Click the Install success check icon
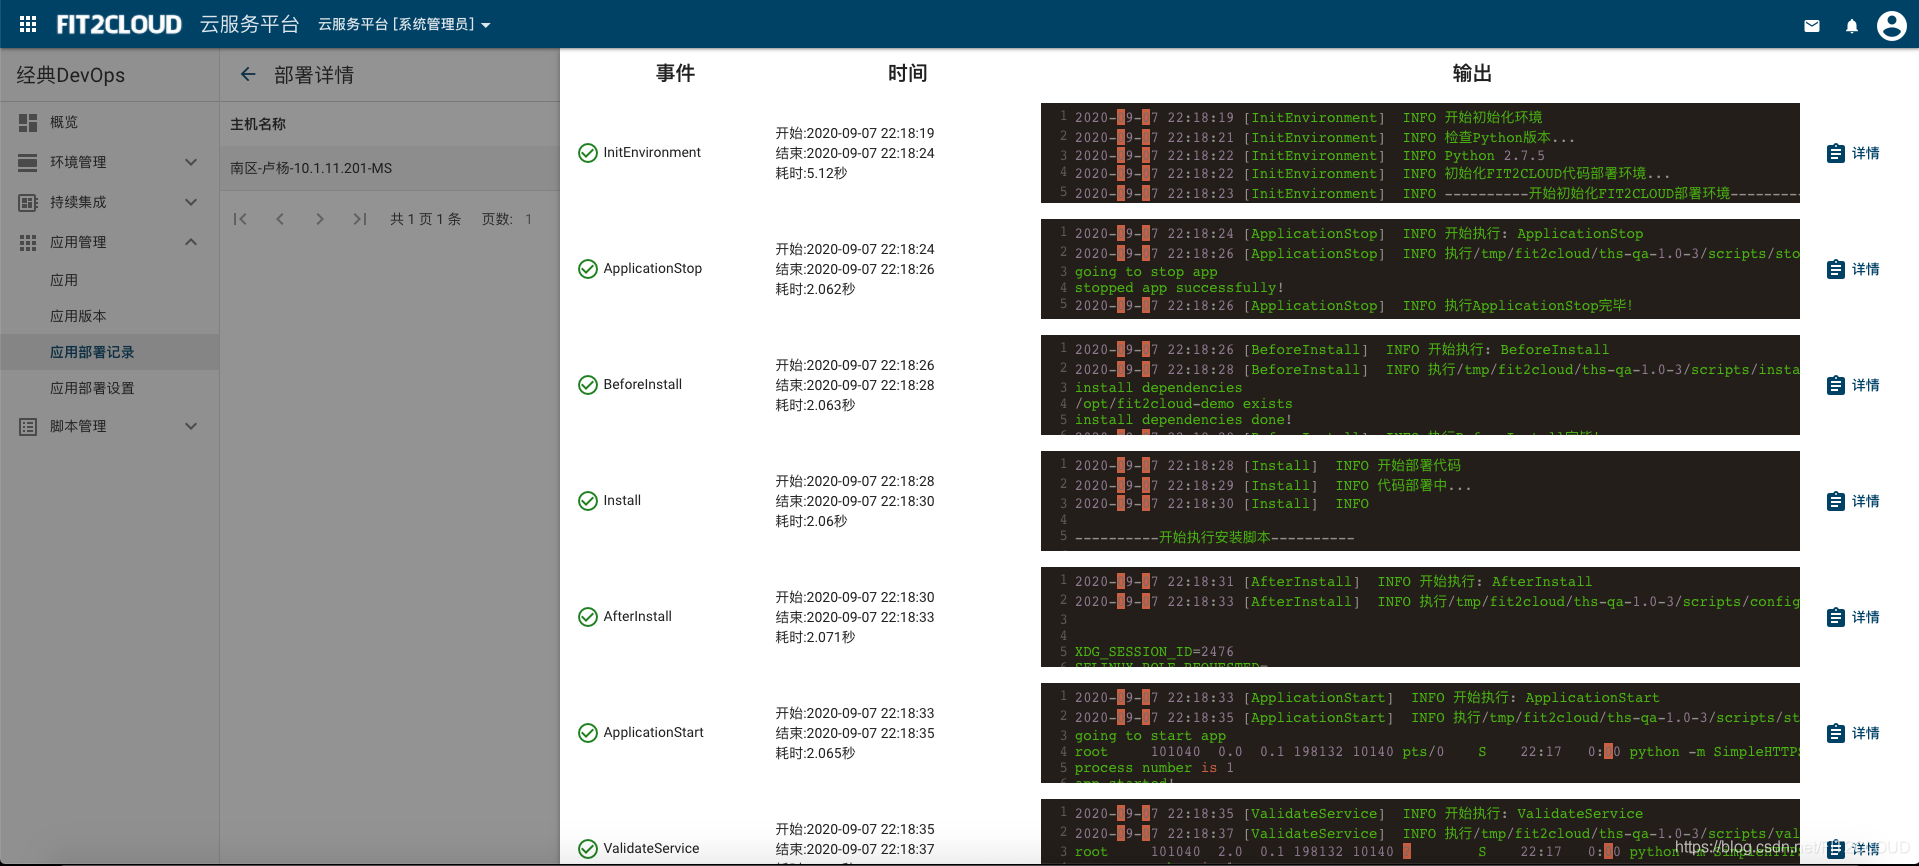The width and height of the screenshot is (1919, 866). pyautogui.click(x=588, y=501)
